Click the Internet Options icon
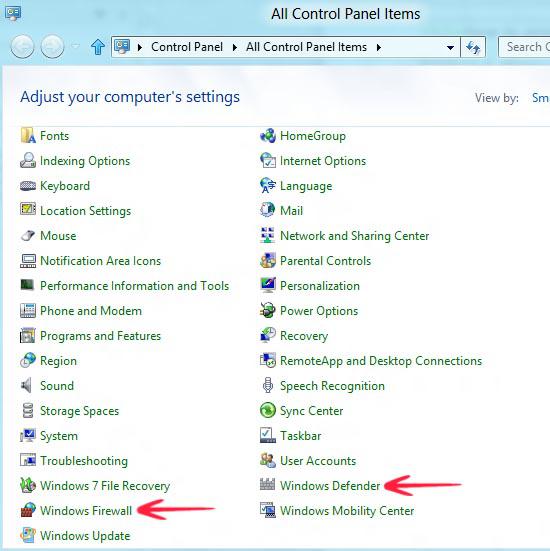 (268, 161)
